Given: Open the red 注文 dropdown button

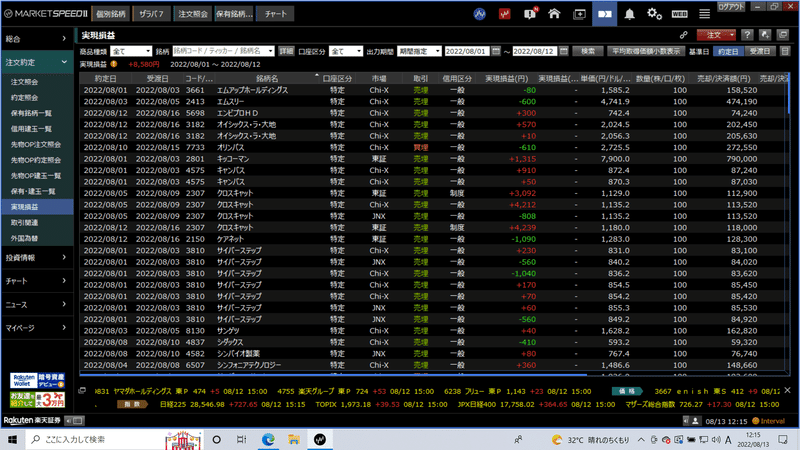Looking at the screenshot, I should click(716, 35).
